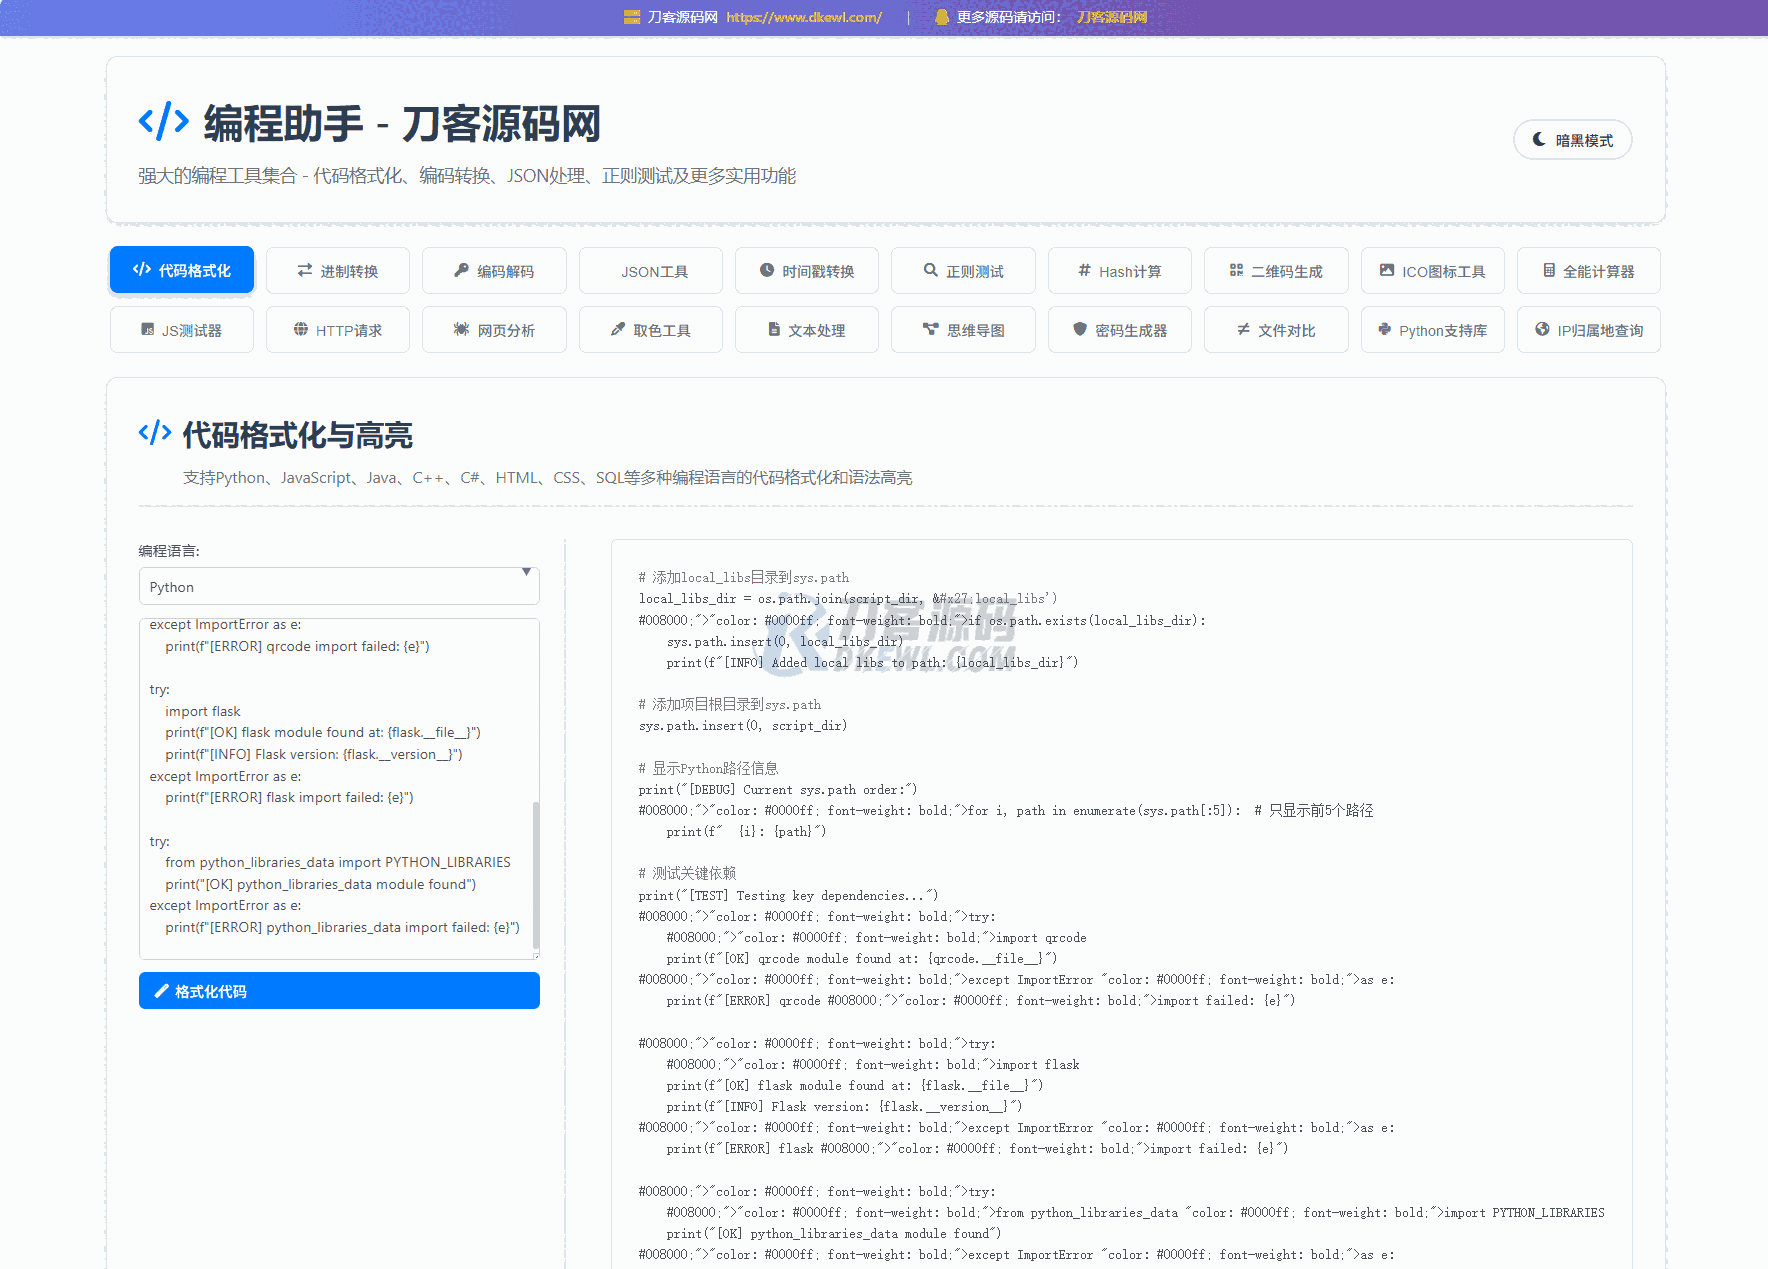Open the https://www.dkewl.com/ link
The width and height of the screenshot is (1768, 1269).
803,17
